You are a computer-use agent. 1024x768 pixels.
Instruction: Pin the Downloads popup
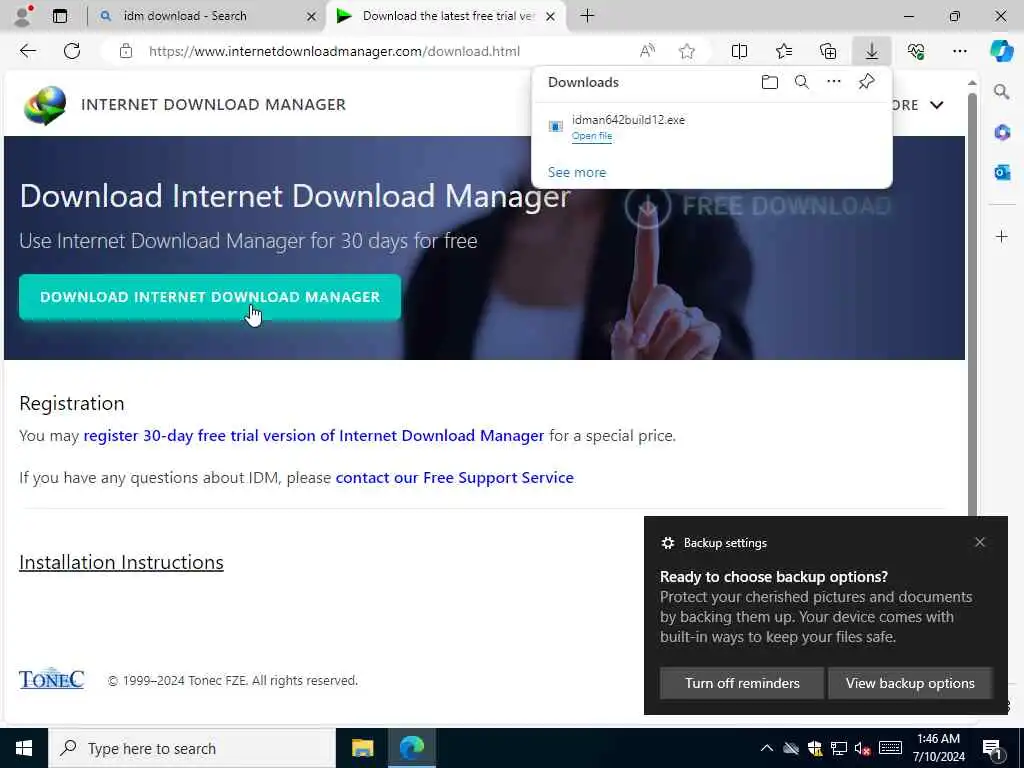(x=866, y=82)
